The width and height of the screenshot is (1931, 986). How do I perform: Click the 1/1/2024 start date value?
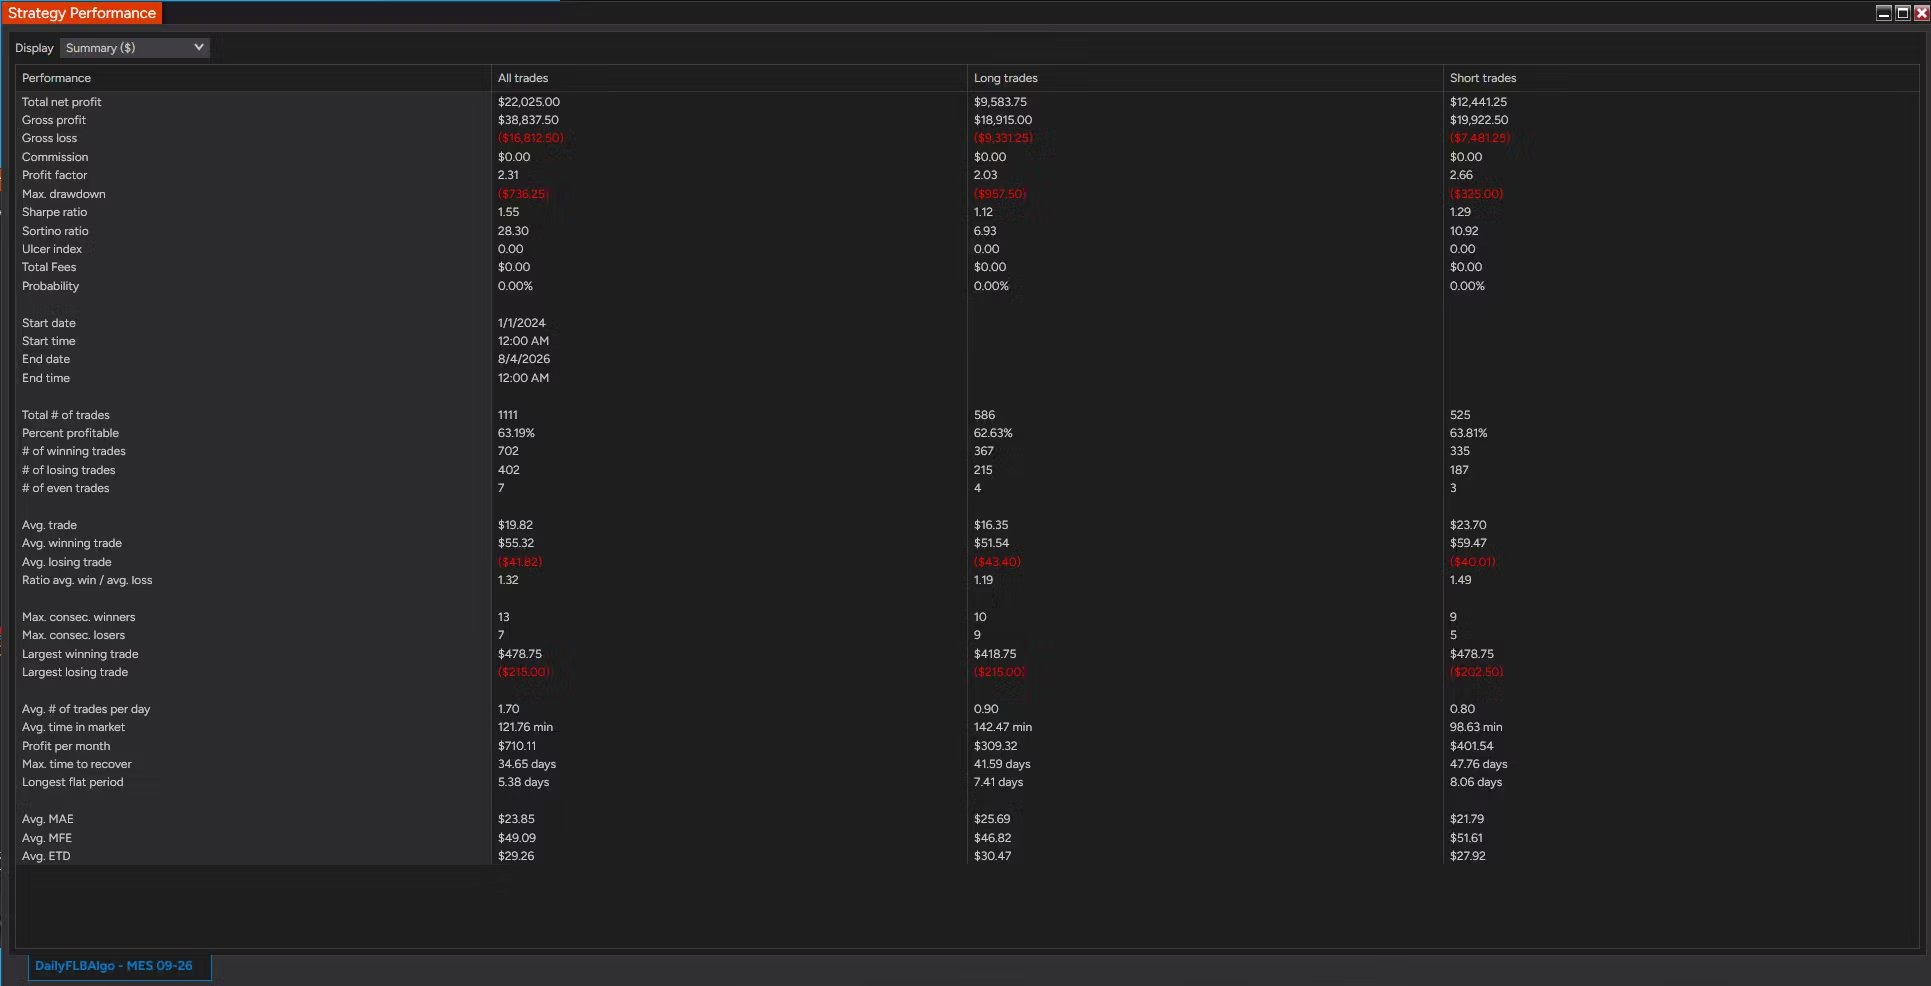522,323
